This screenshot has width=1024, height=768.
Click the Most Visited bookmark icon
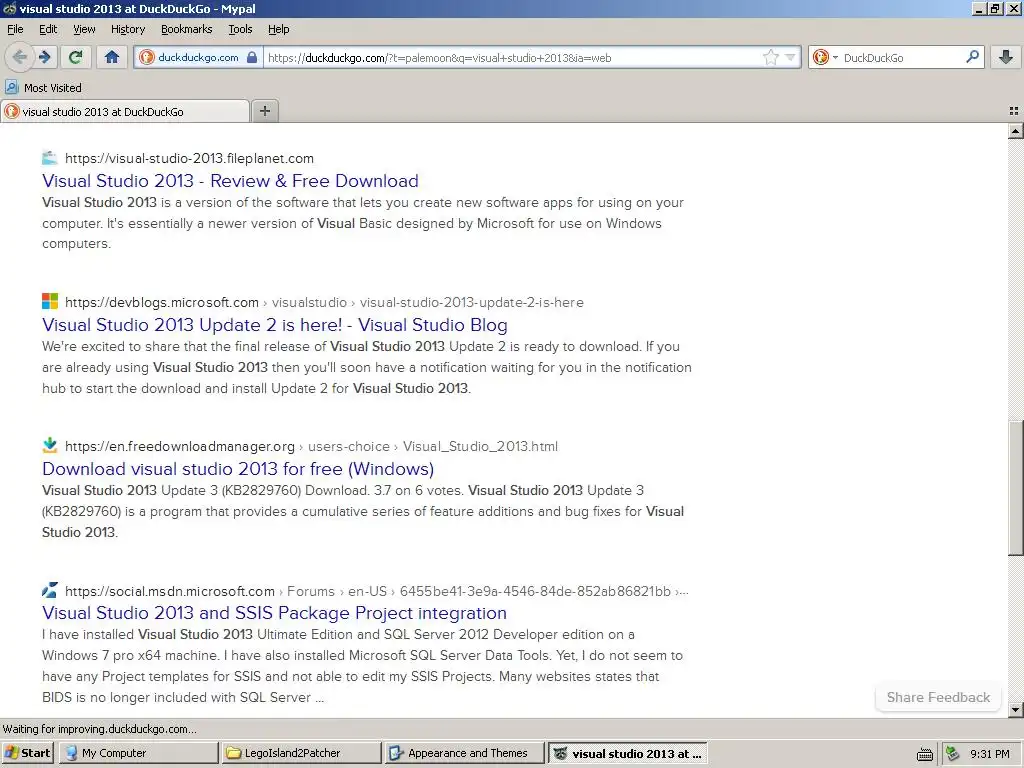click(x=12, y=88)
